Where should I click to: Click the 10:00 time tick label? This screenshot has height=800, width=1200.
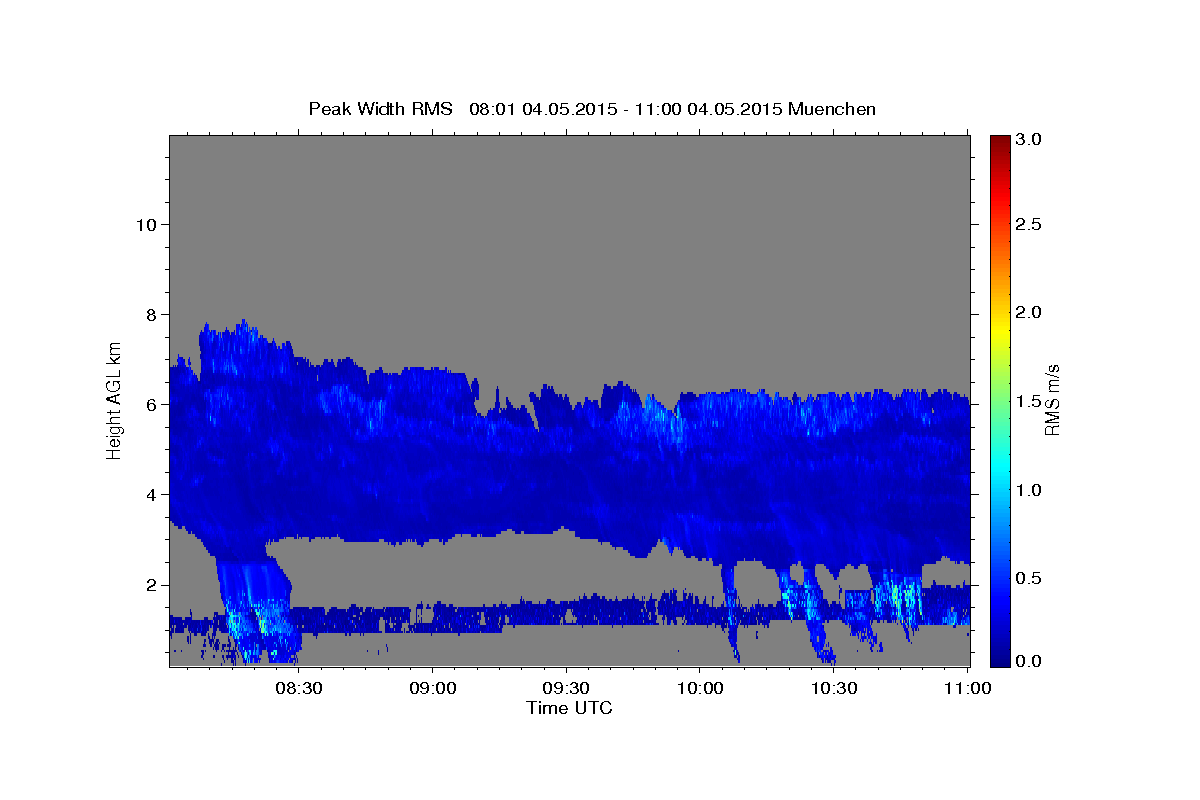(699, 689)
